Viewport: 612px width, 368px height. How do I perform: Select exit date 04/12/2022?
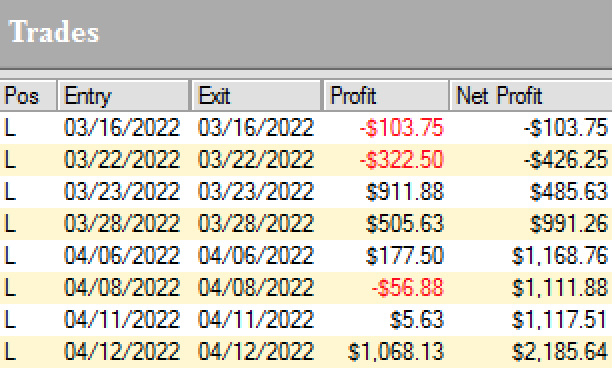[x=256, y=352]
